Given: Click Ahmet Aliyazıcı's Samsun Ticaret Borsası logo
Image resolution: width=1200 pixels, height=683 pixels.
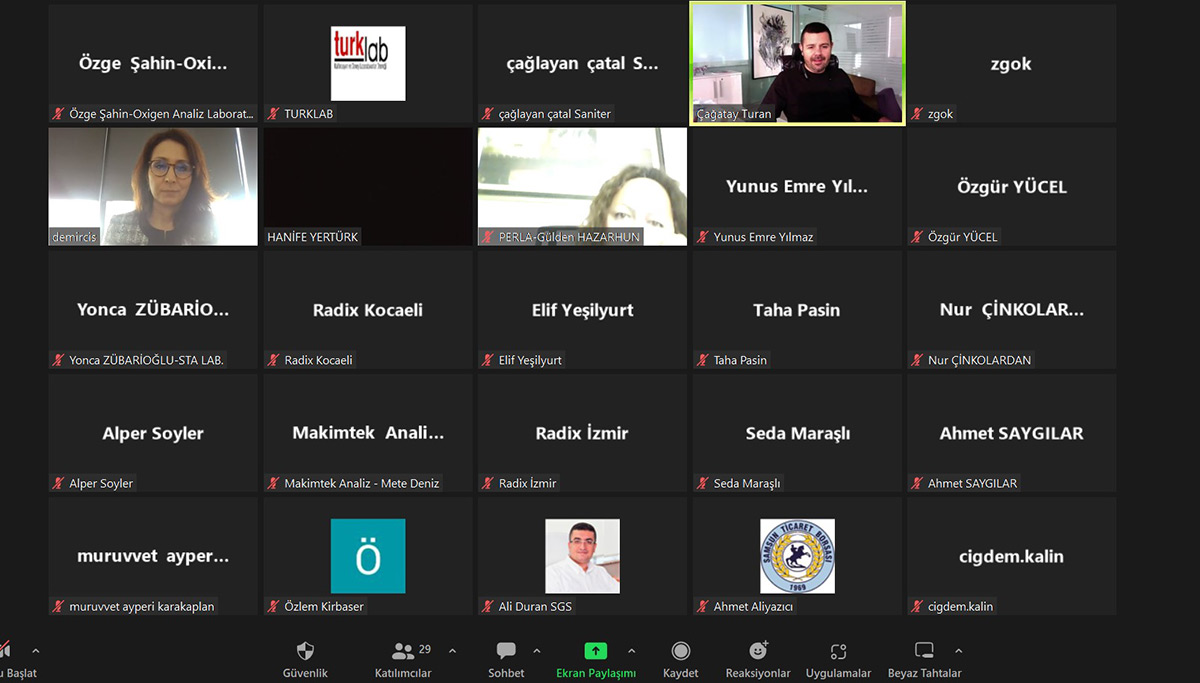Looking at the screenshot, I should pos(797,556).
